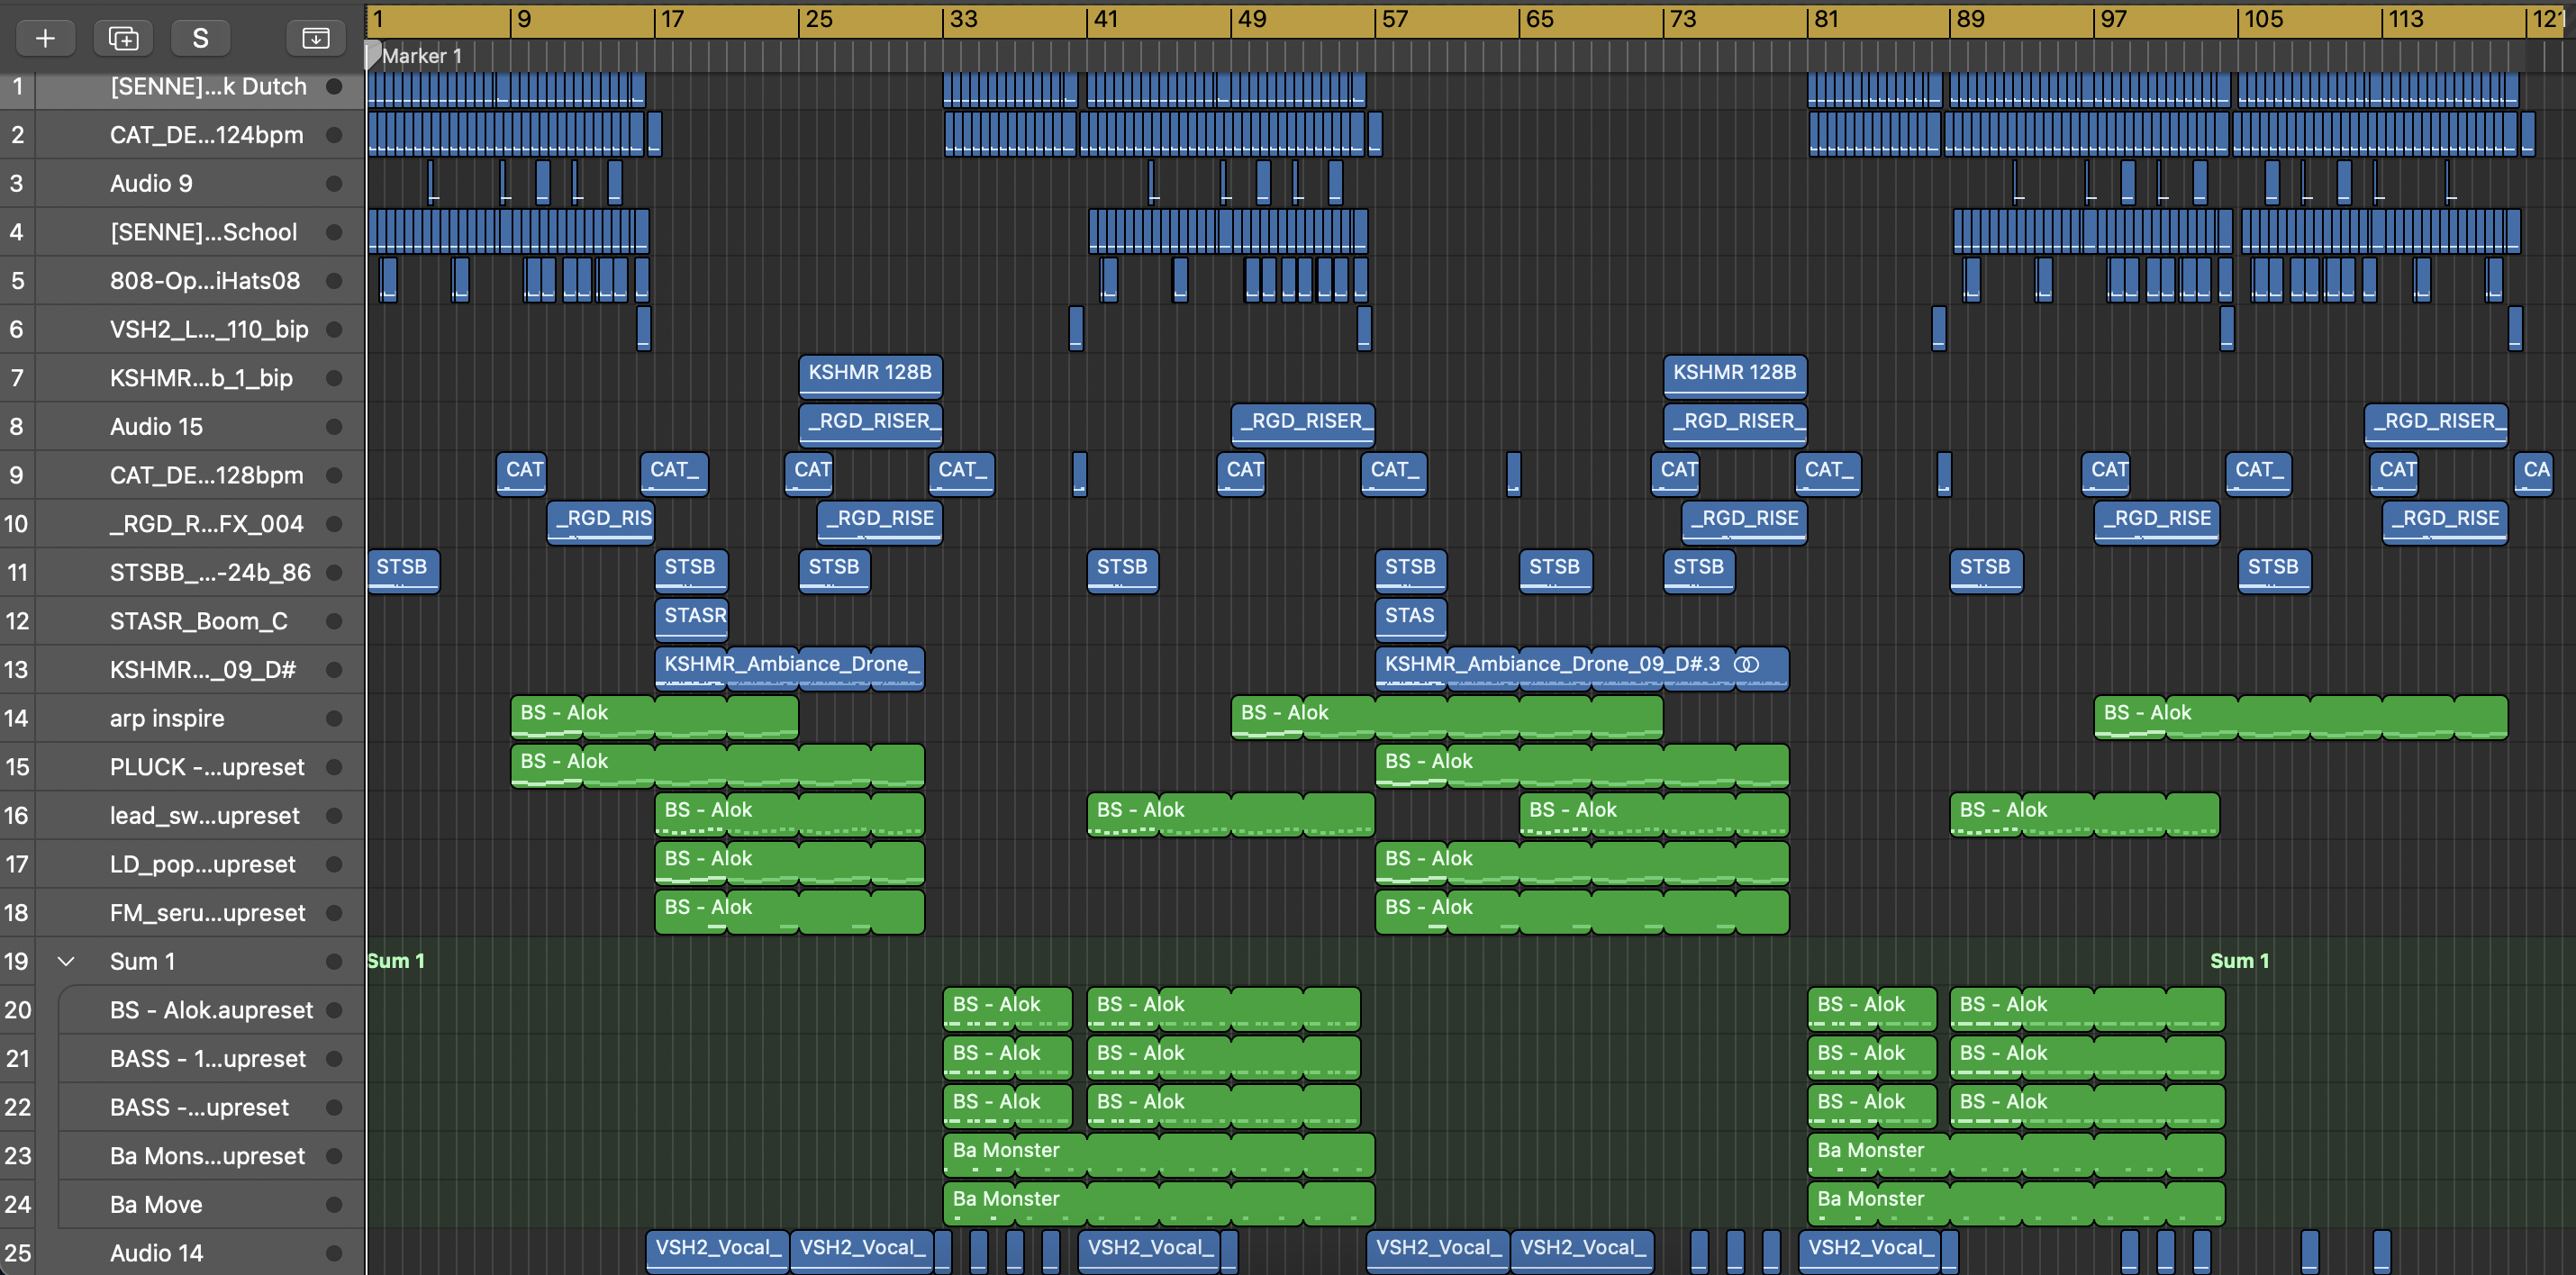This screenshot has width=2576, height=1275.
Task: Click track number 13 in the track list
Action: point(17,669)
